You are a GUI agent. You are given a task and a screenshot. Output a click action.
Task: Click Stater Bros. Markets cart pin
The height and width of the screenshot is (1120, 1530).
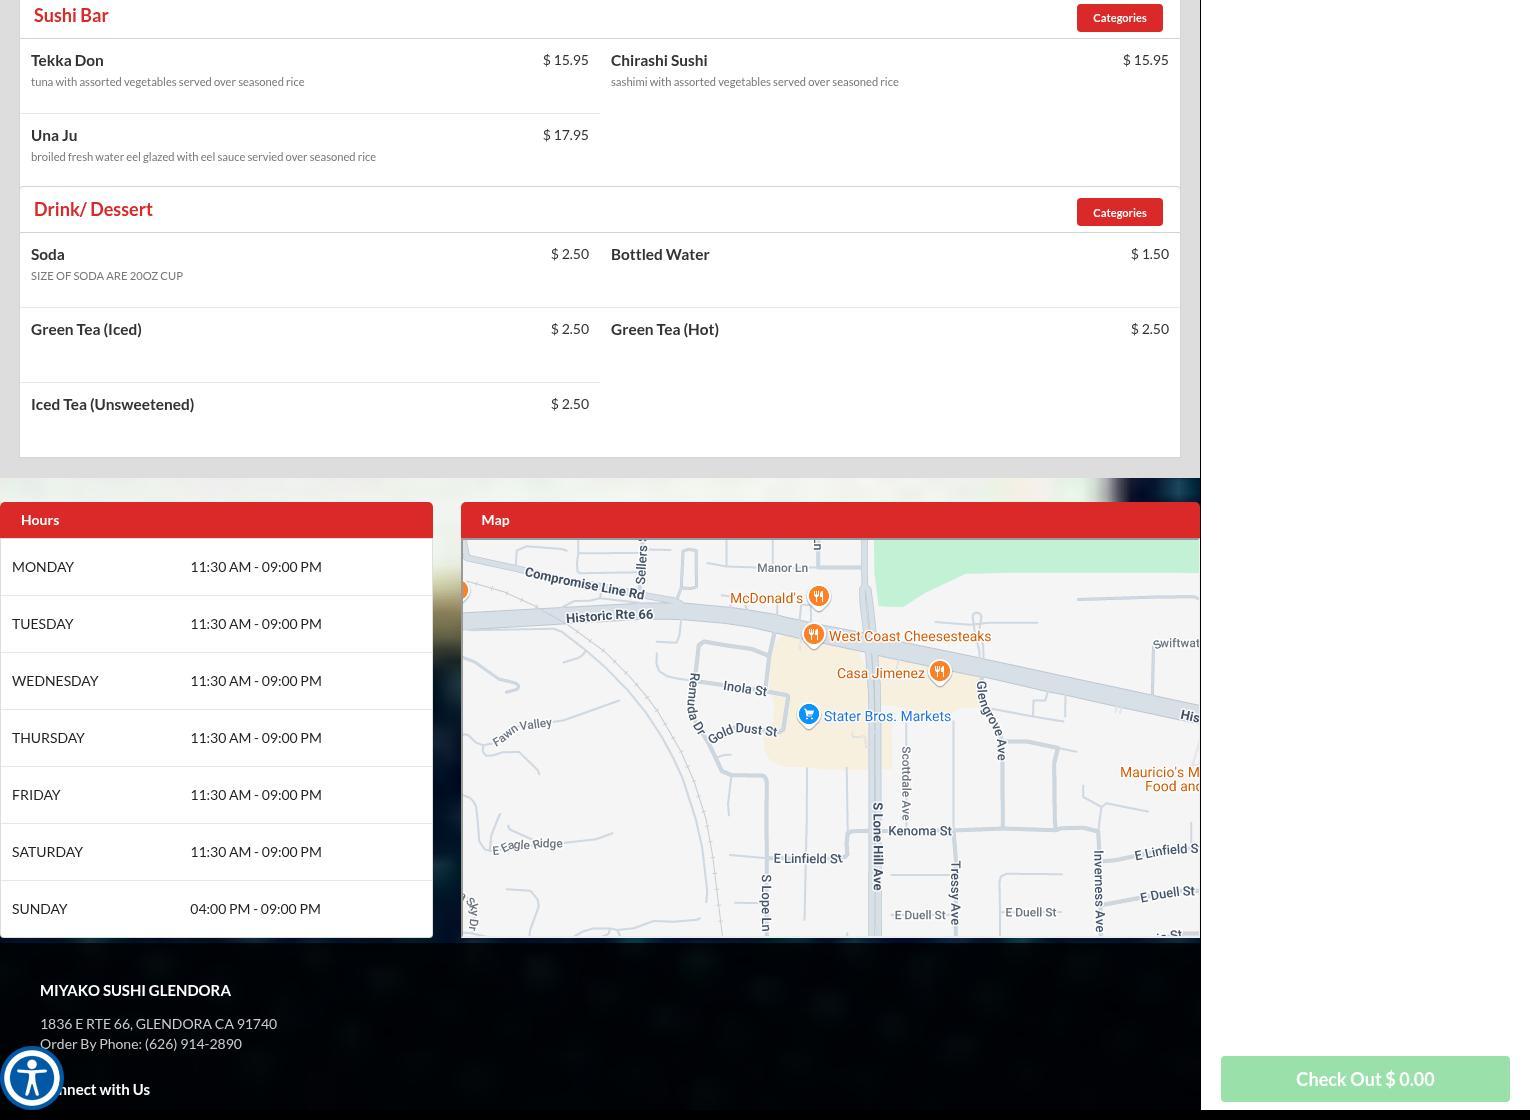click(808, 715)
